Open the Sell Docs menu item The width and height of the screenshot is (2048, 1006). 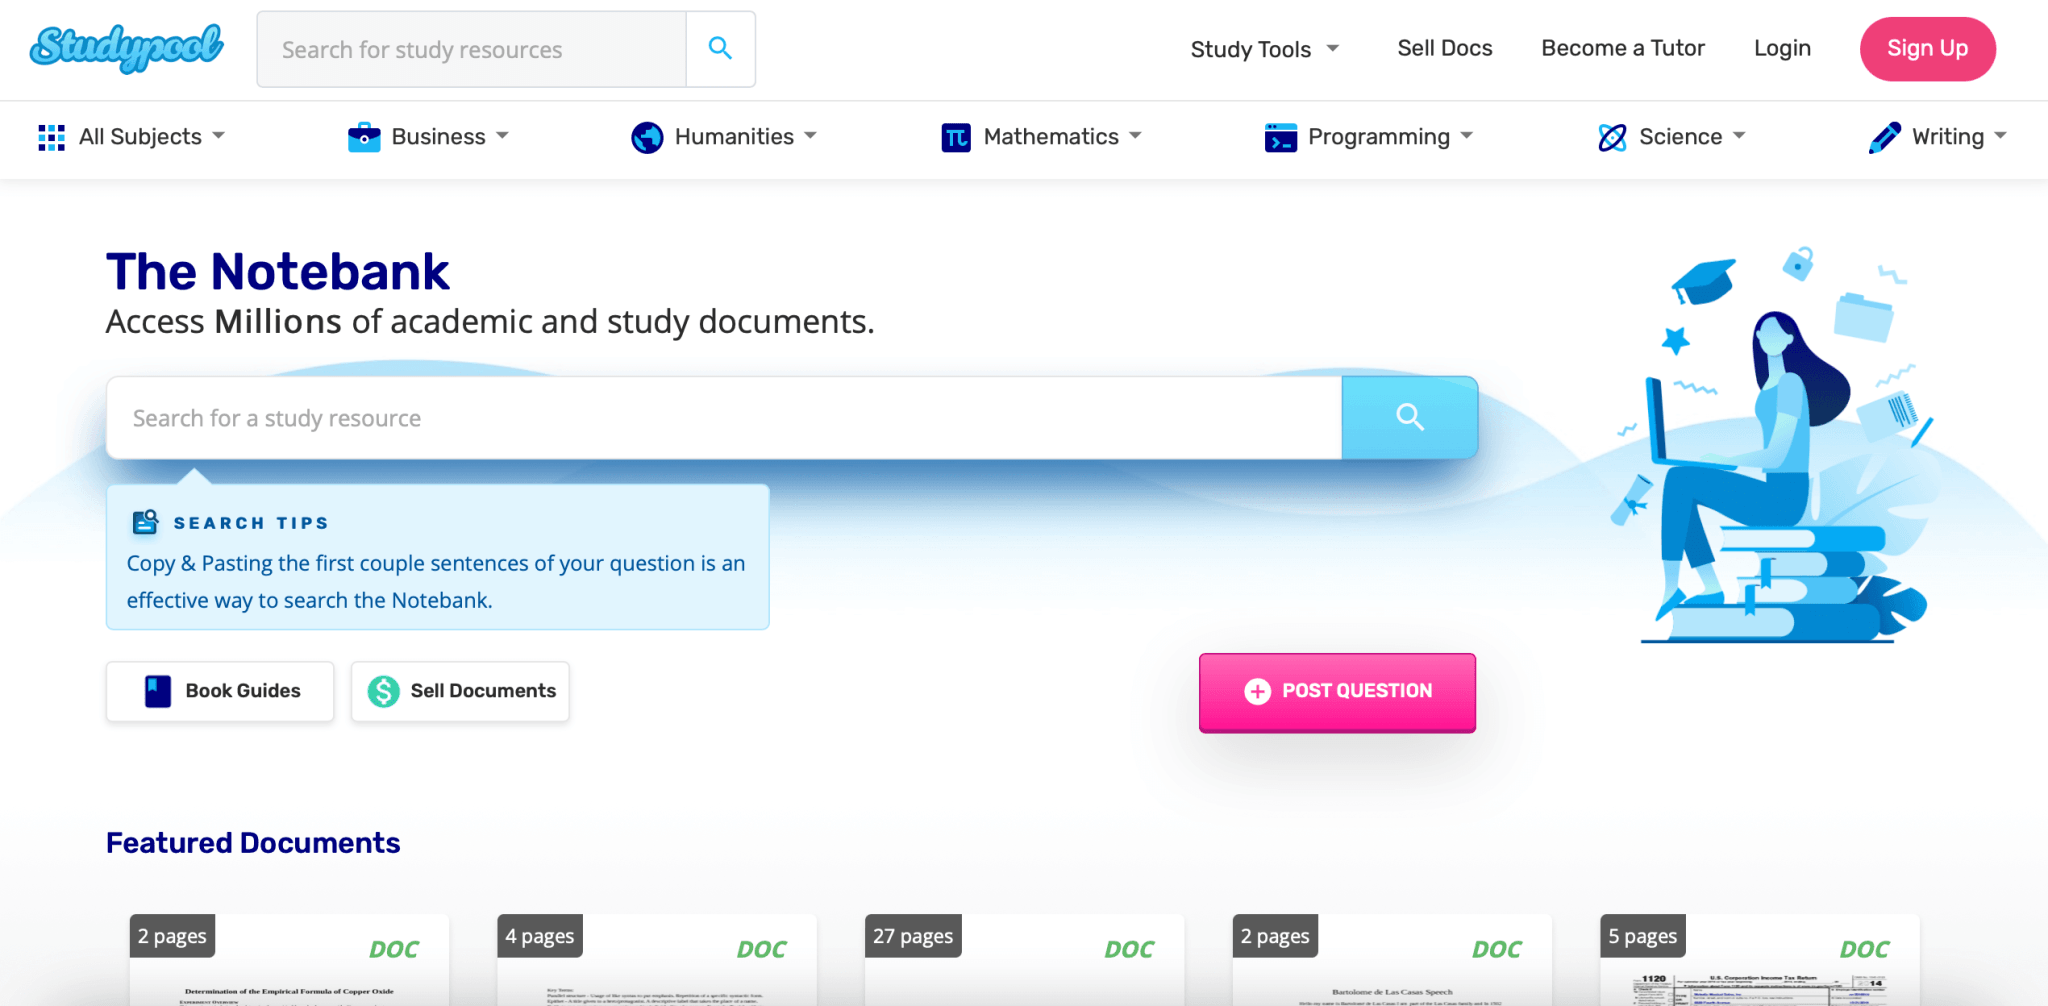(1444, 47)
